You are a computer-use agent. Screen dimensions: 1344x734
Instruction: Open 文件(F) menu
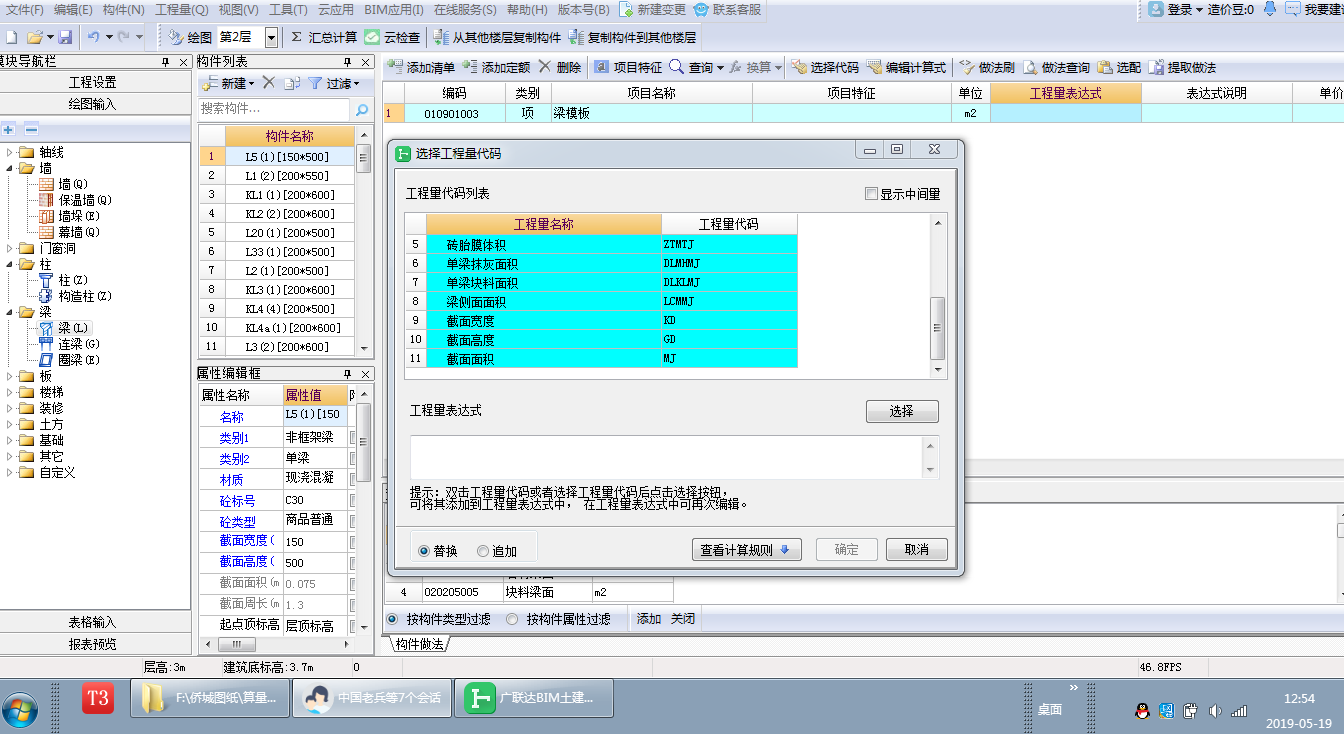coord(24,10)
